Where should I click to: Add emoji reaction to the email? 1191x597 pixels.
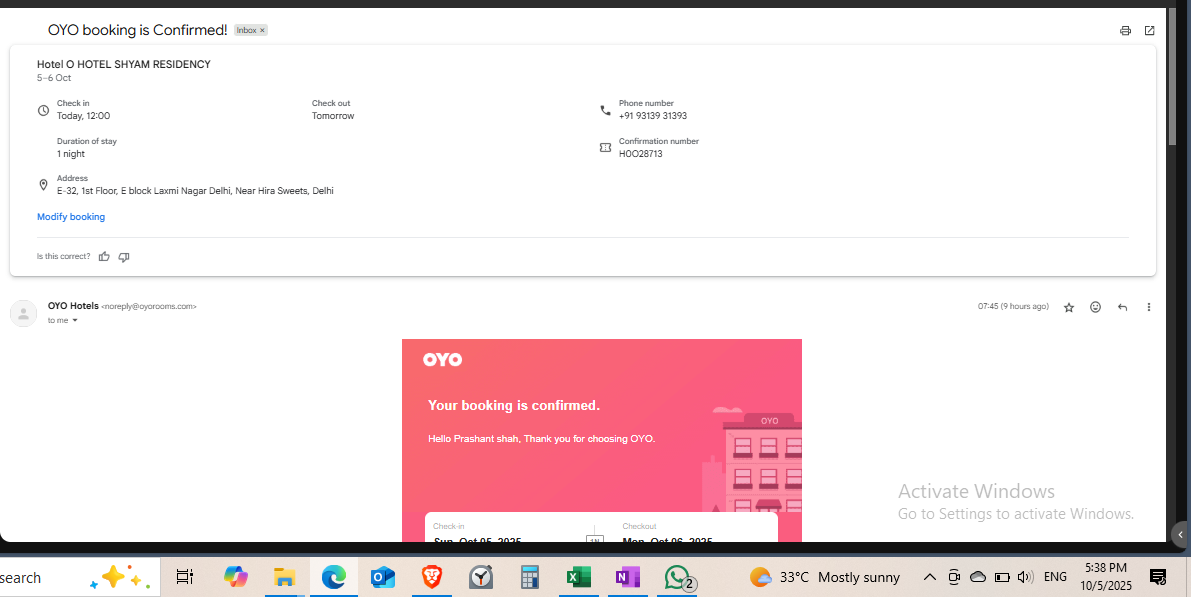[x=1095, y=308]
